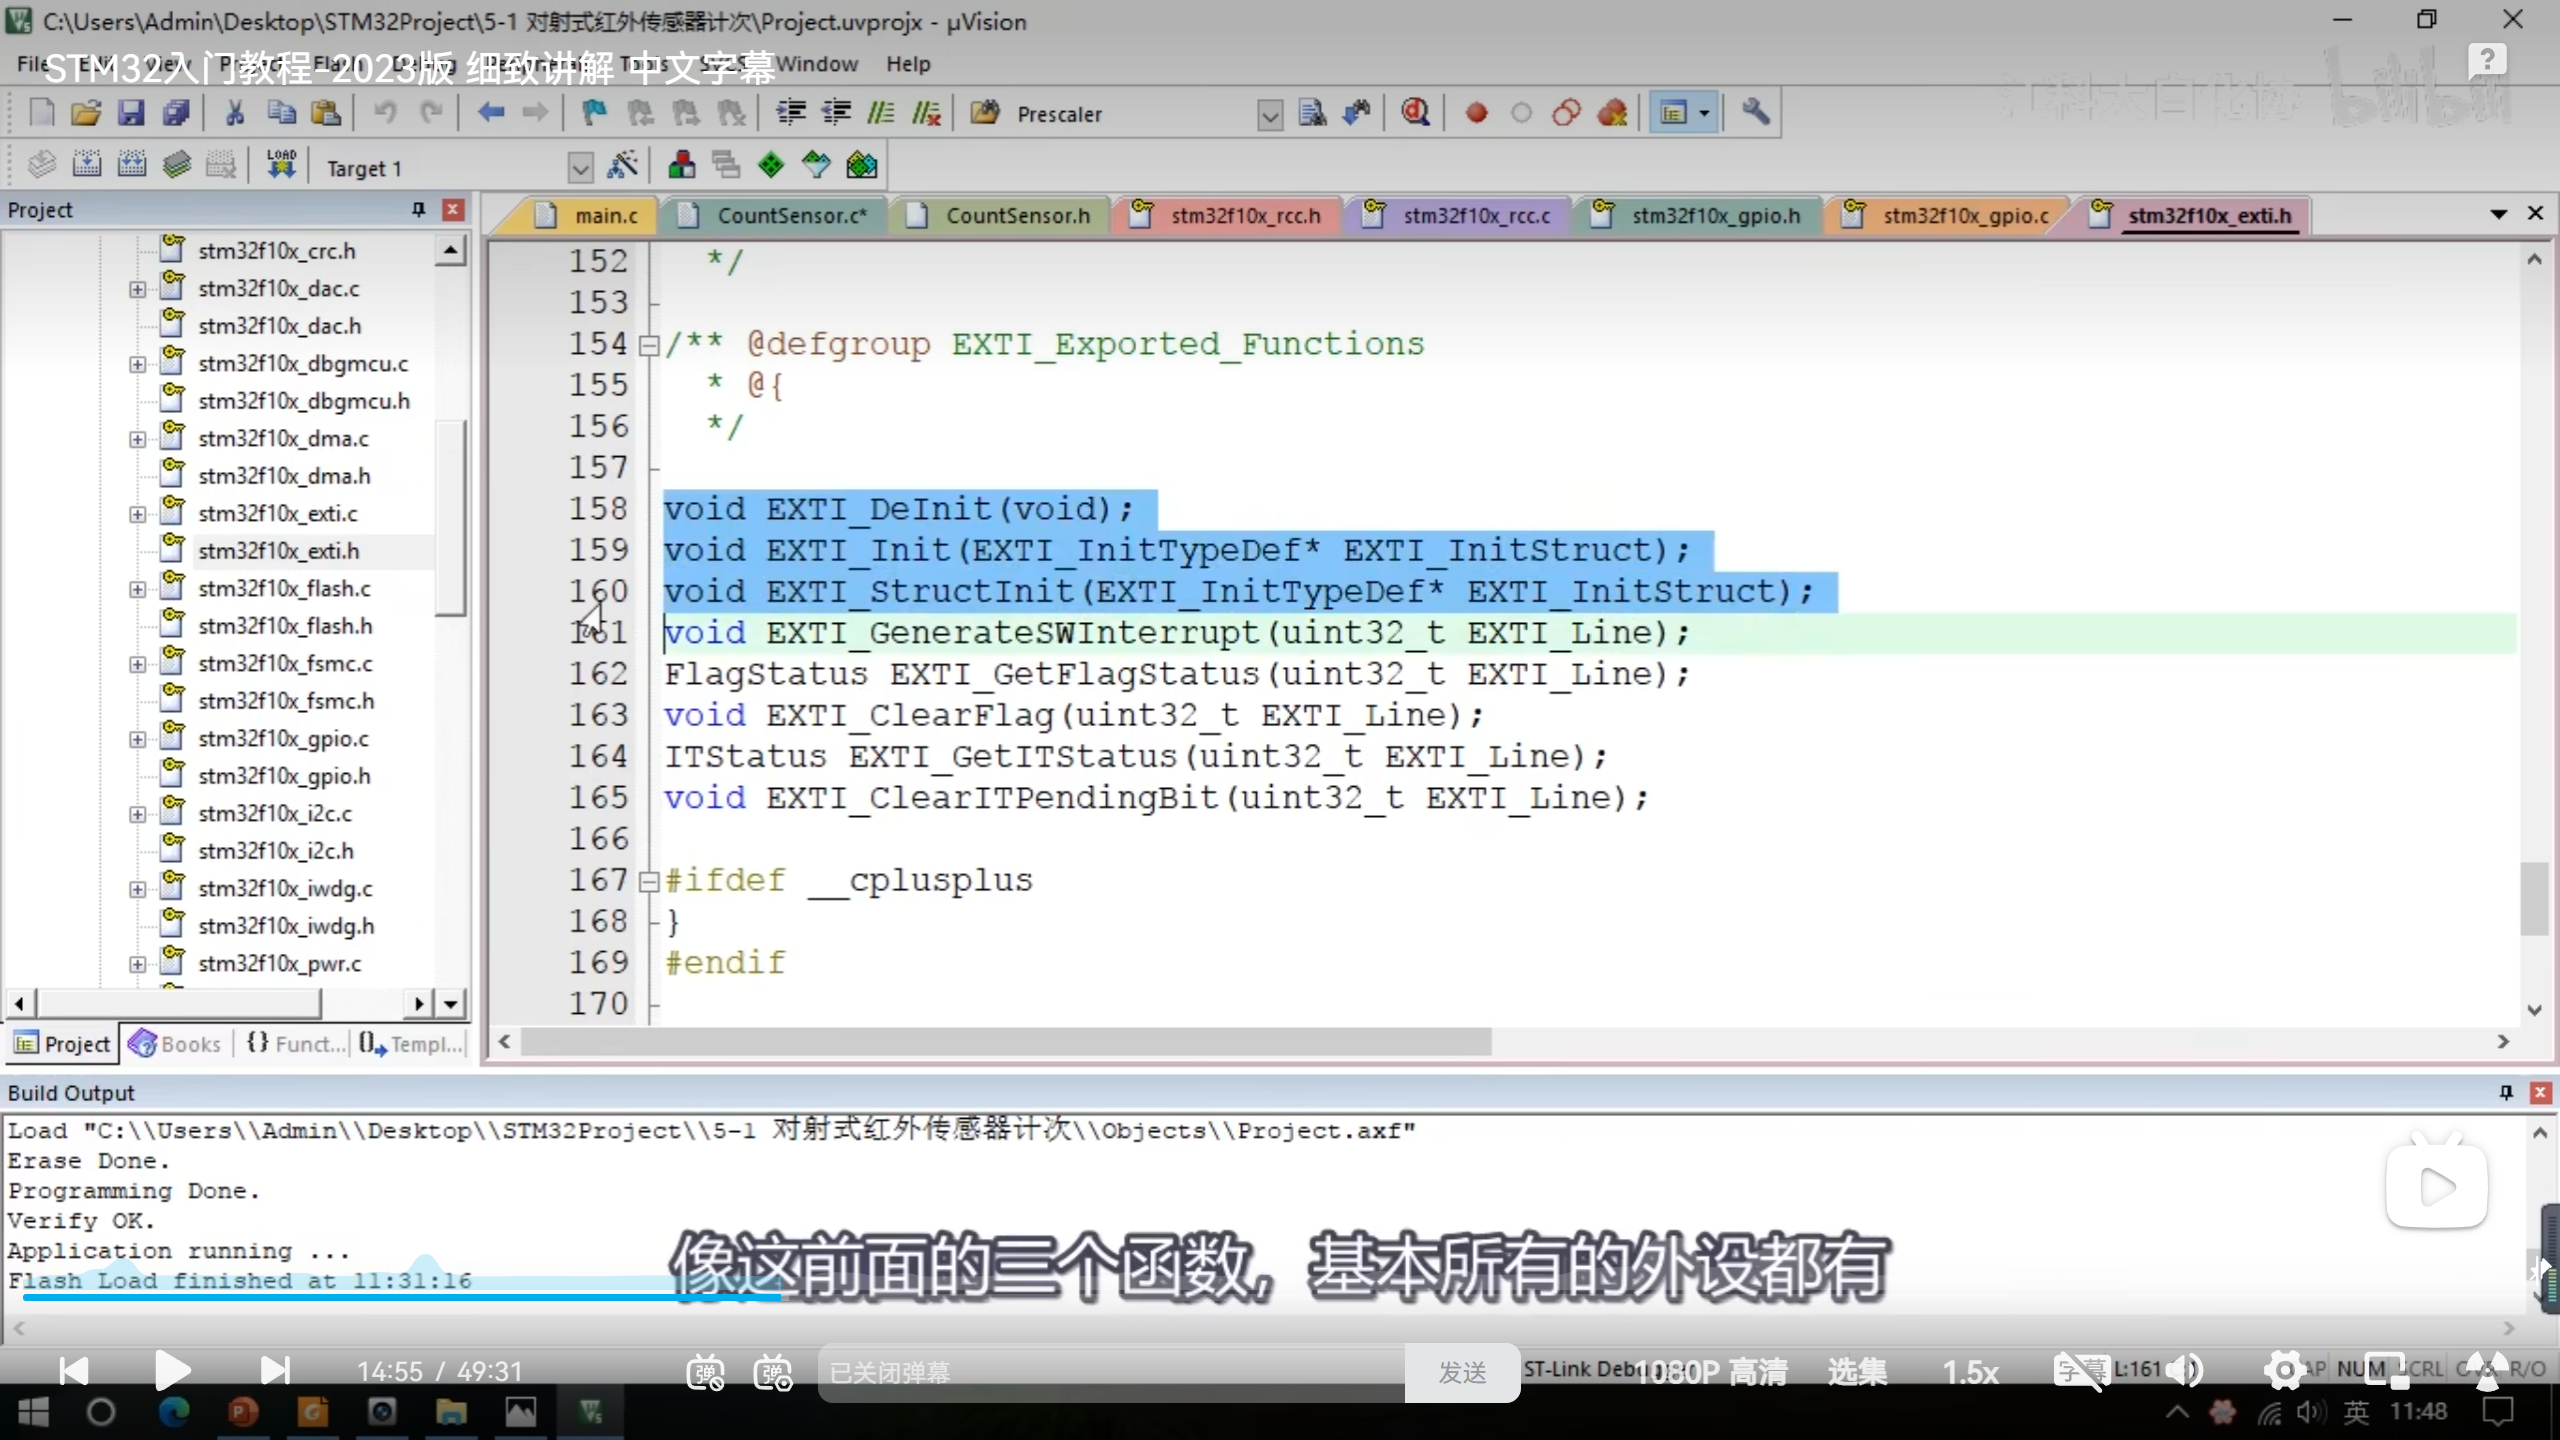Open Target Options magic wand icon
Image resolution: width=2560 pixels, height=1440 pixels.
click(x=622, y=166)
